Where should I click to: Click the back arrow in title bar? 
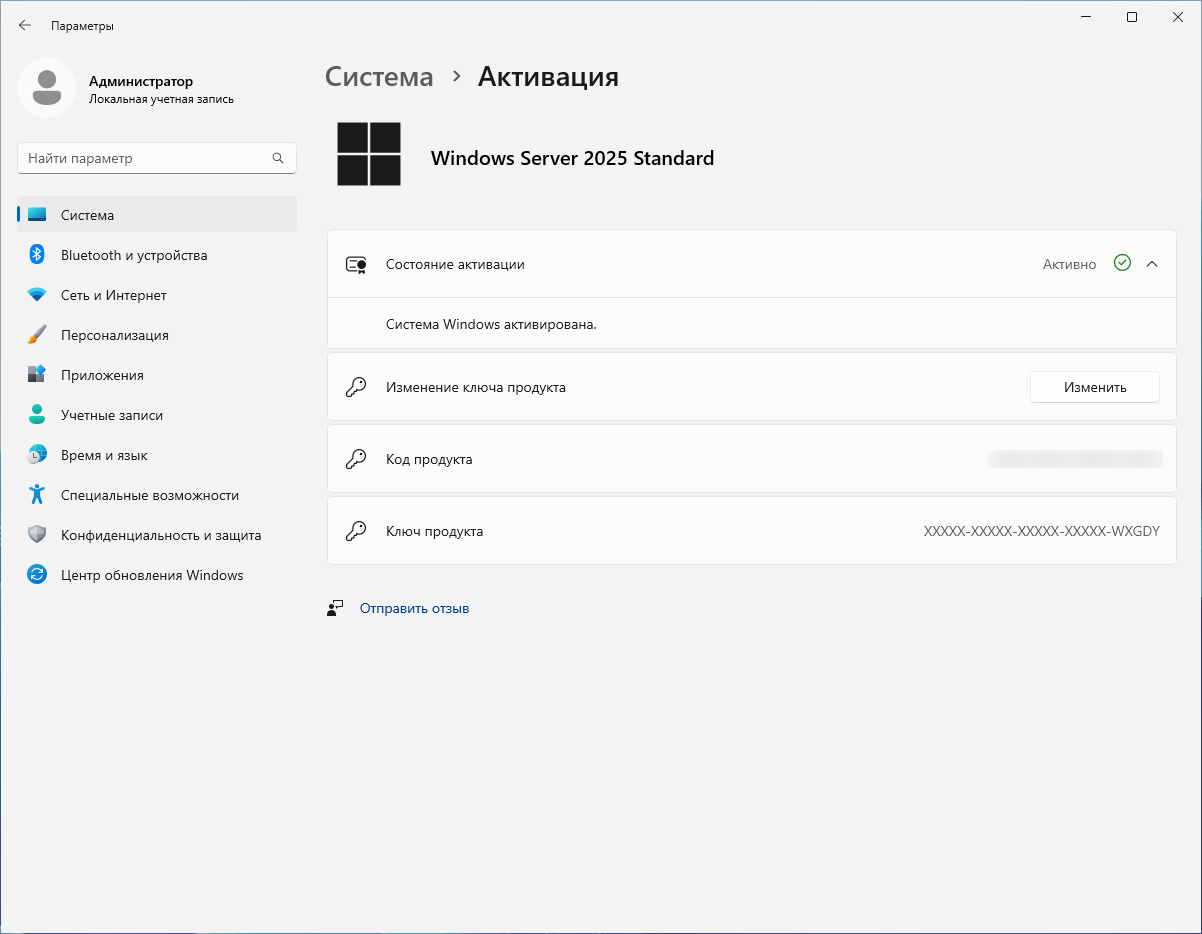coord(25,25)
